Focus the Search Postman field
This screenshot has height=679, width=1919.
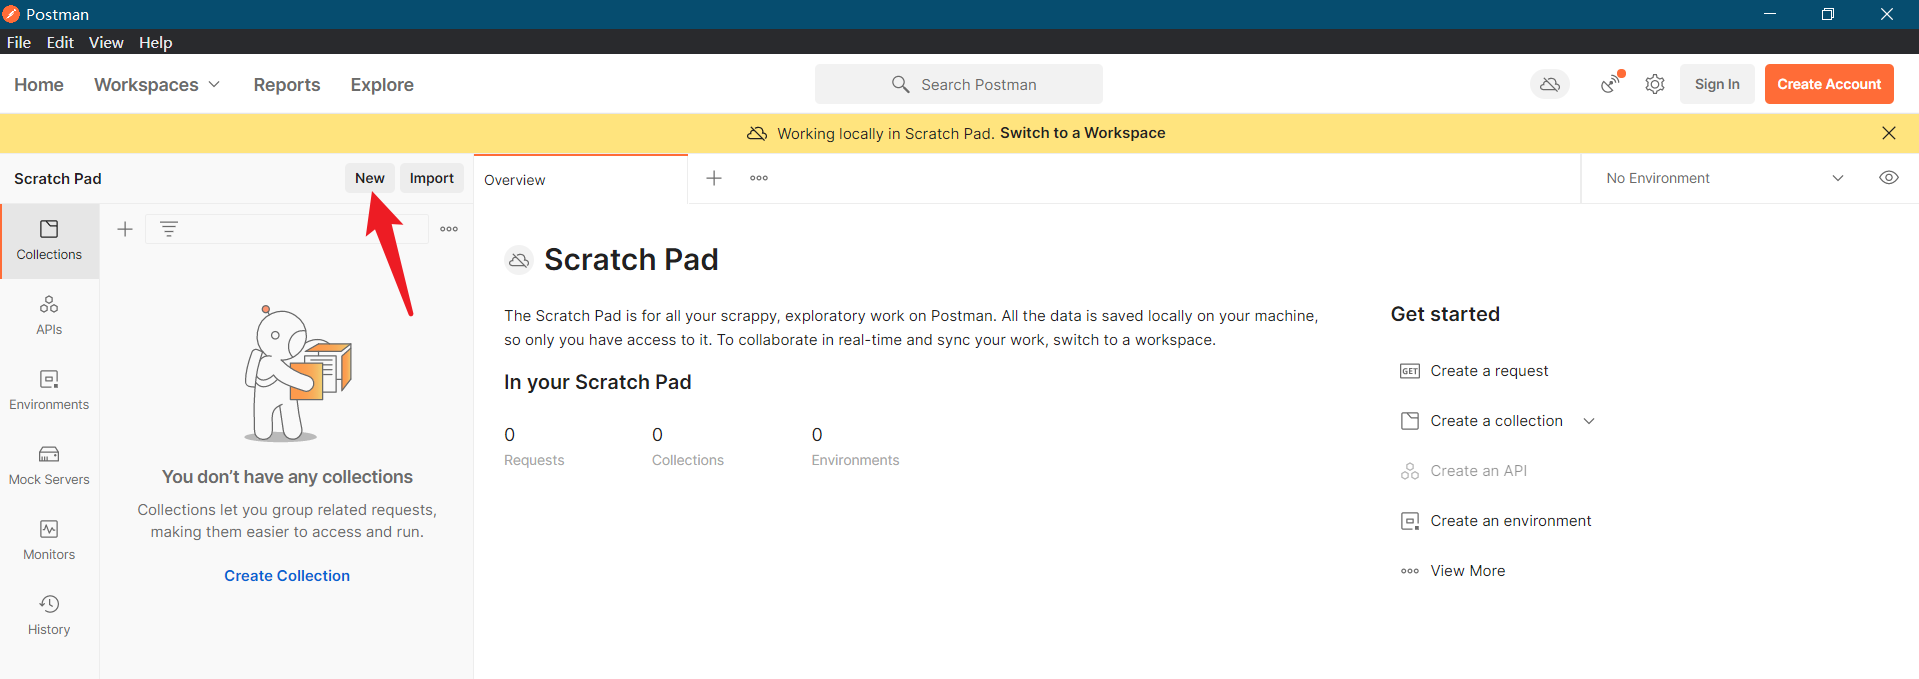point(959,84)
